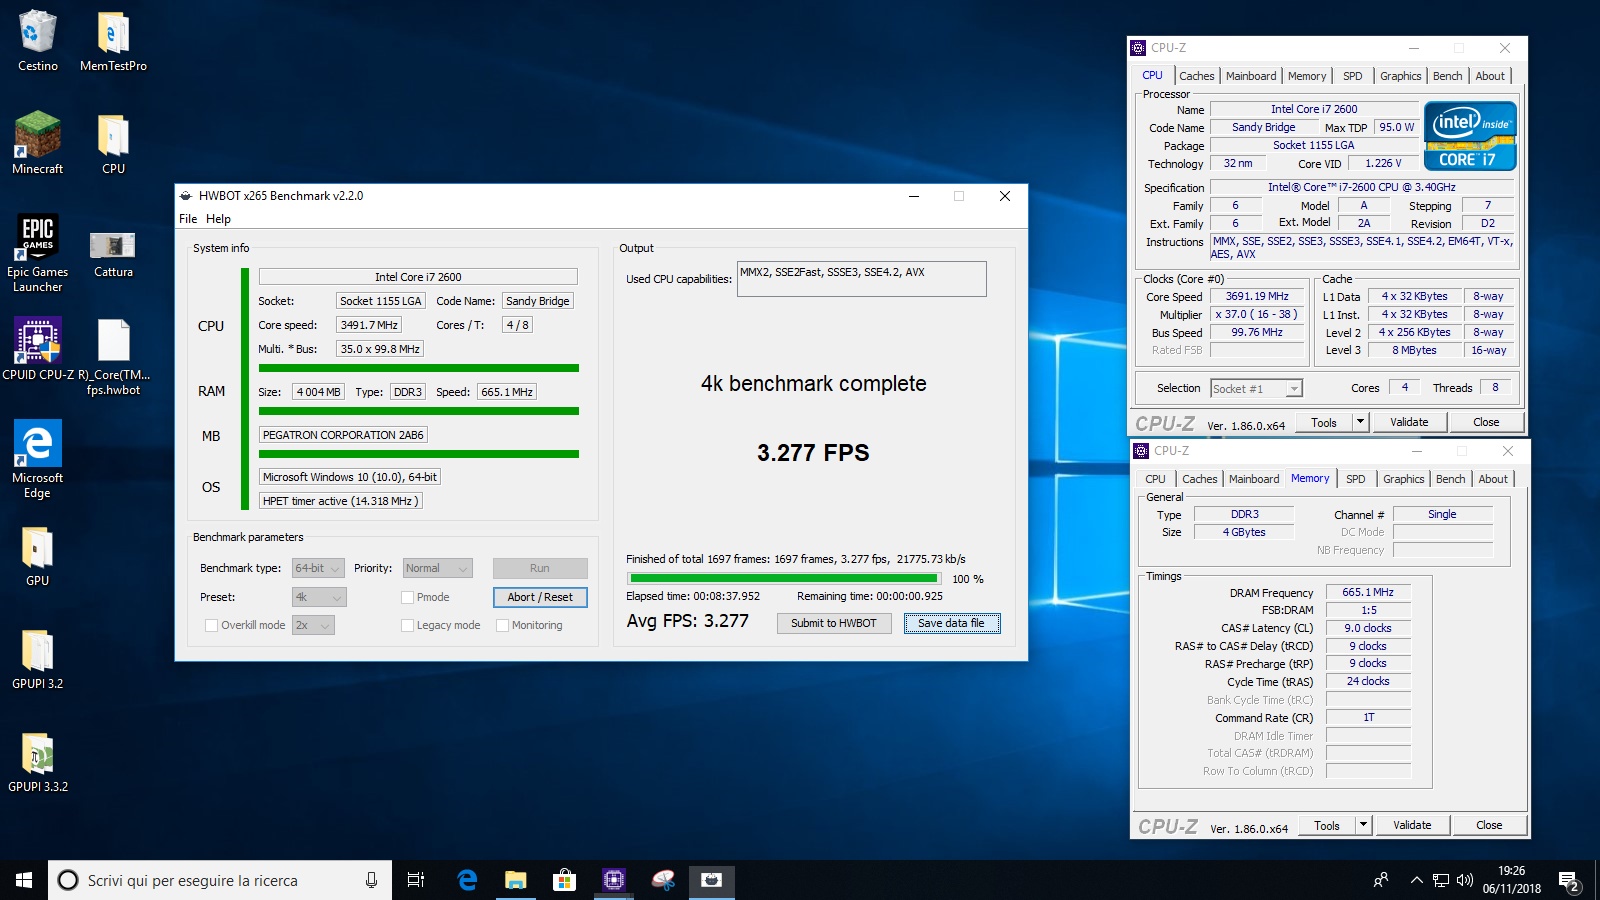Click the Used CPU capabilities text box

tap(862, 279)
